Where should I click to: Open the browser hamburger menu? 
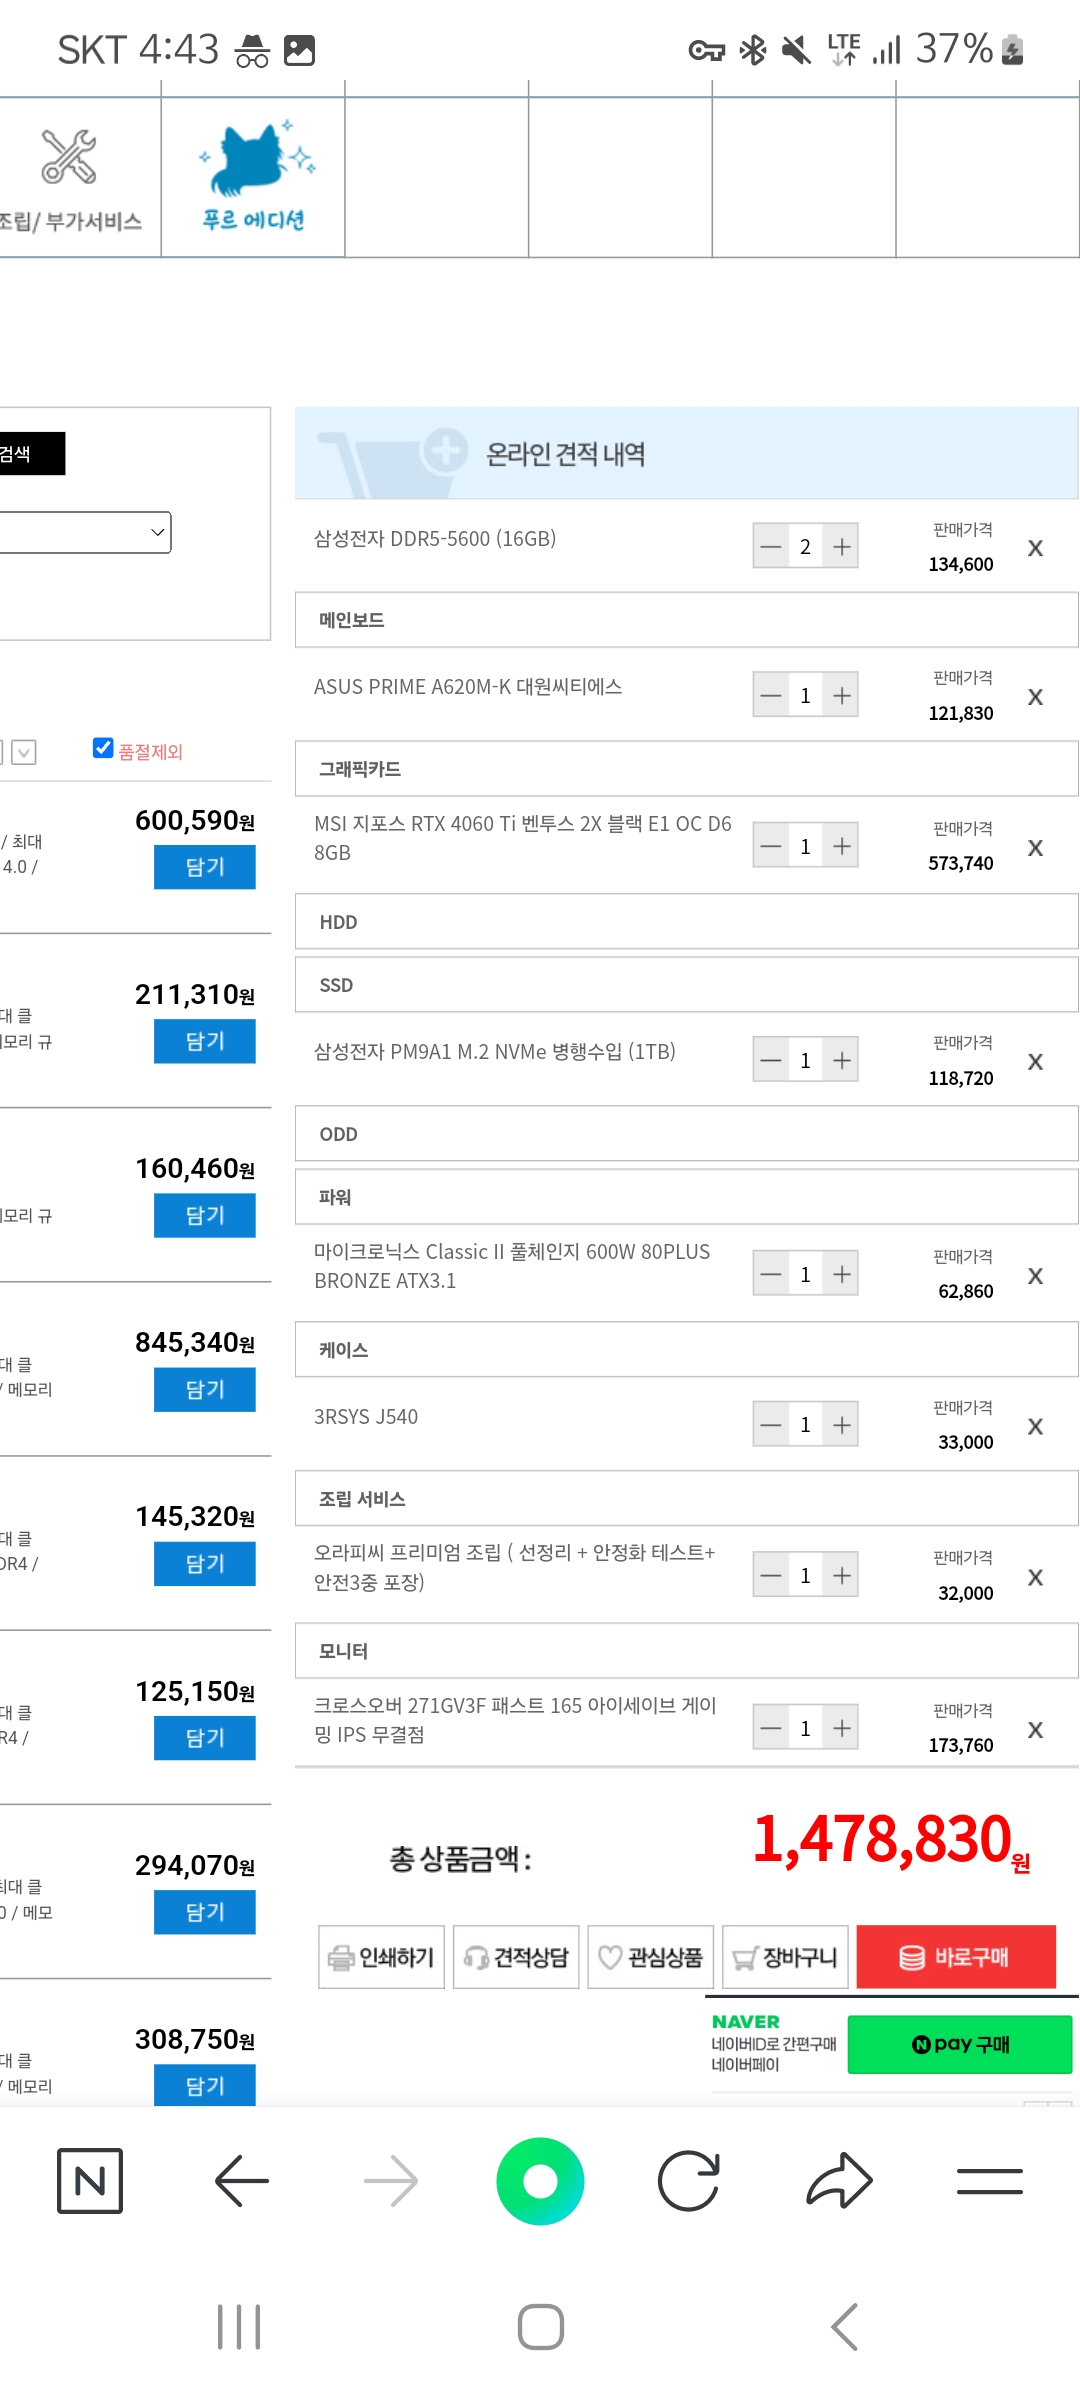pyautogui.click(x=989, y=2181)
